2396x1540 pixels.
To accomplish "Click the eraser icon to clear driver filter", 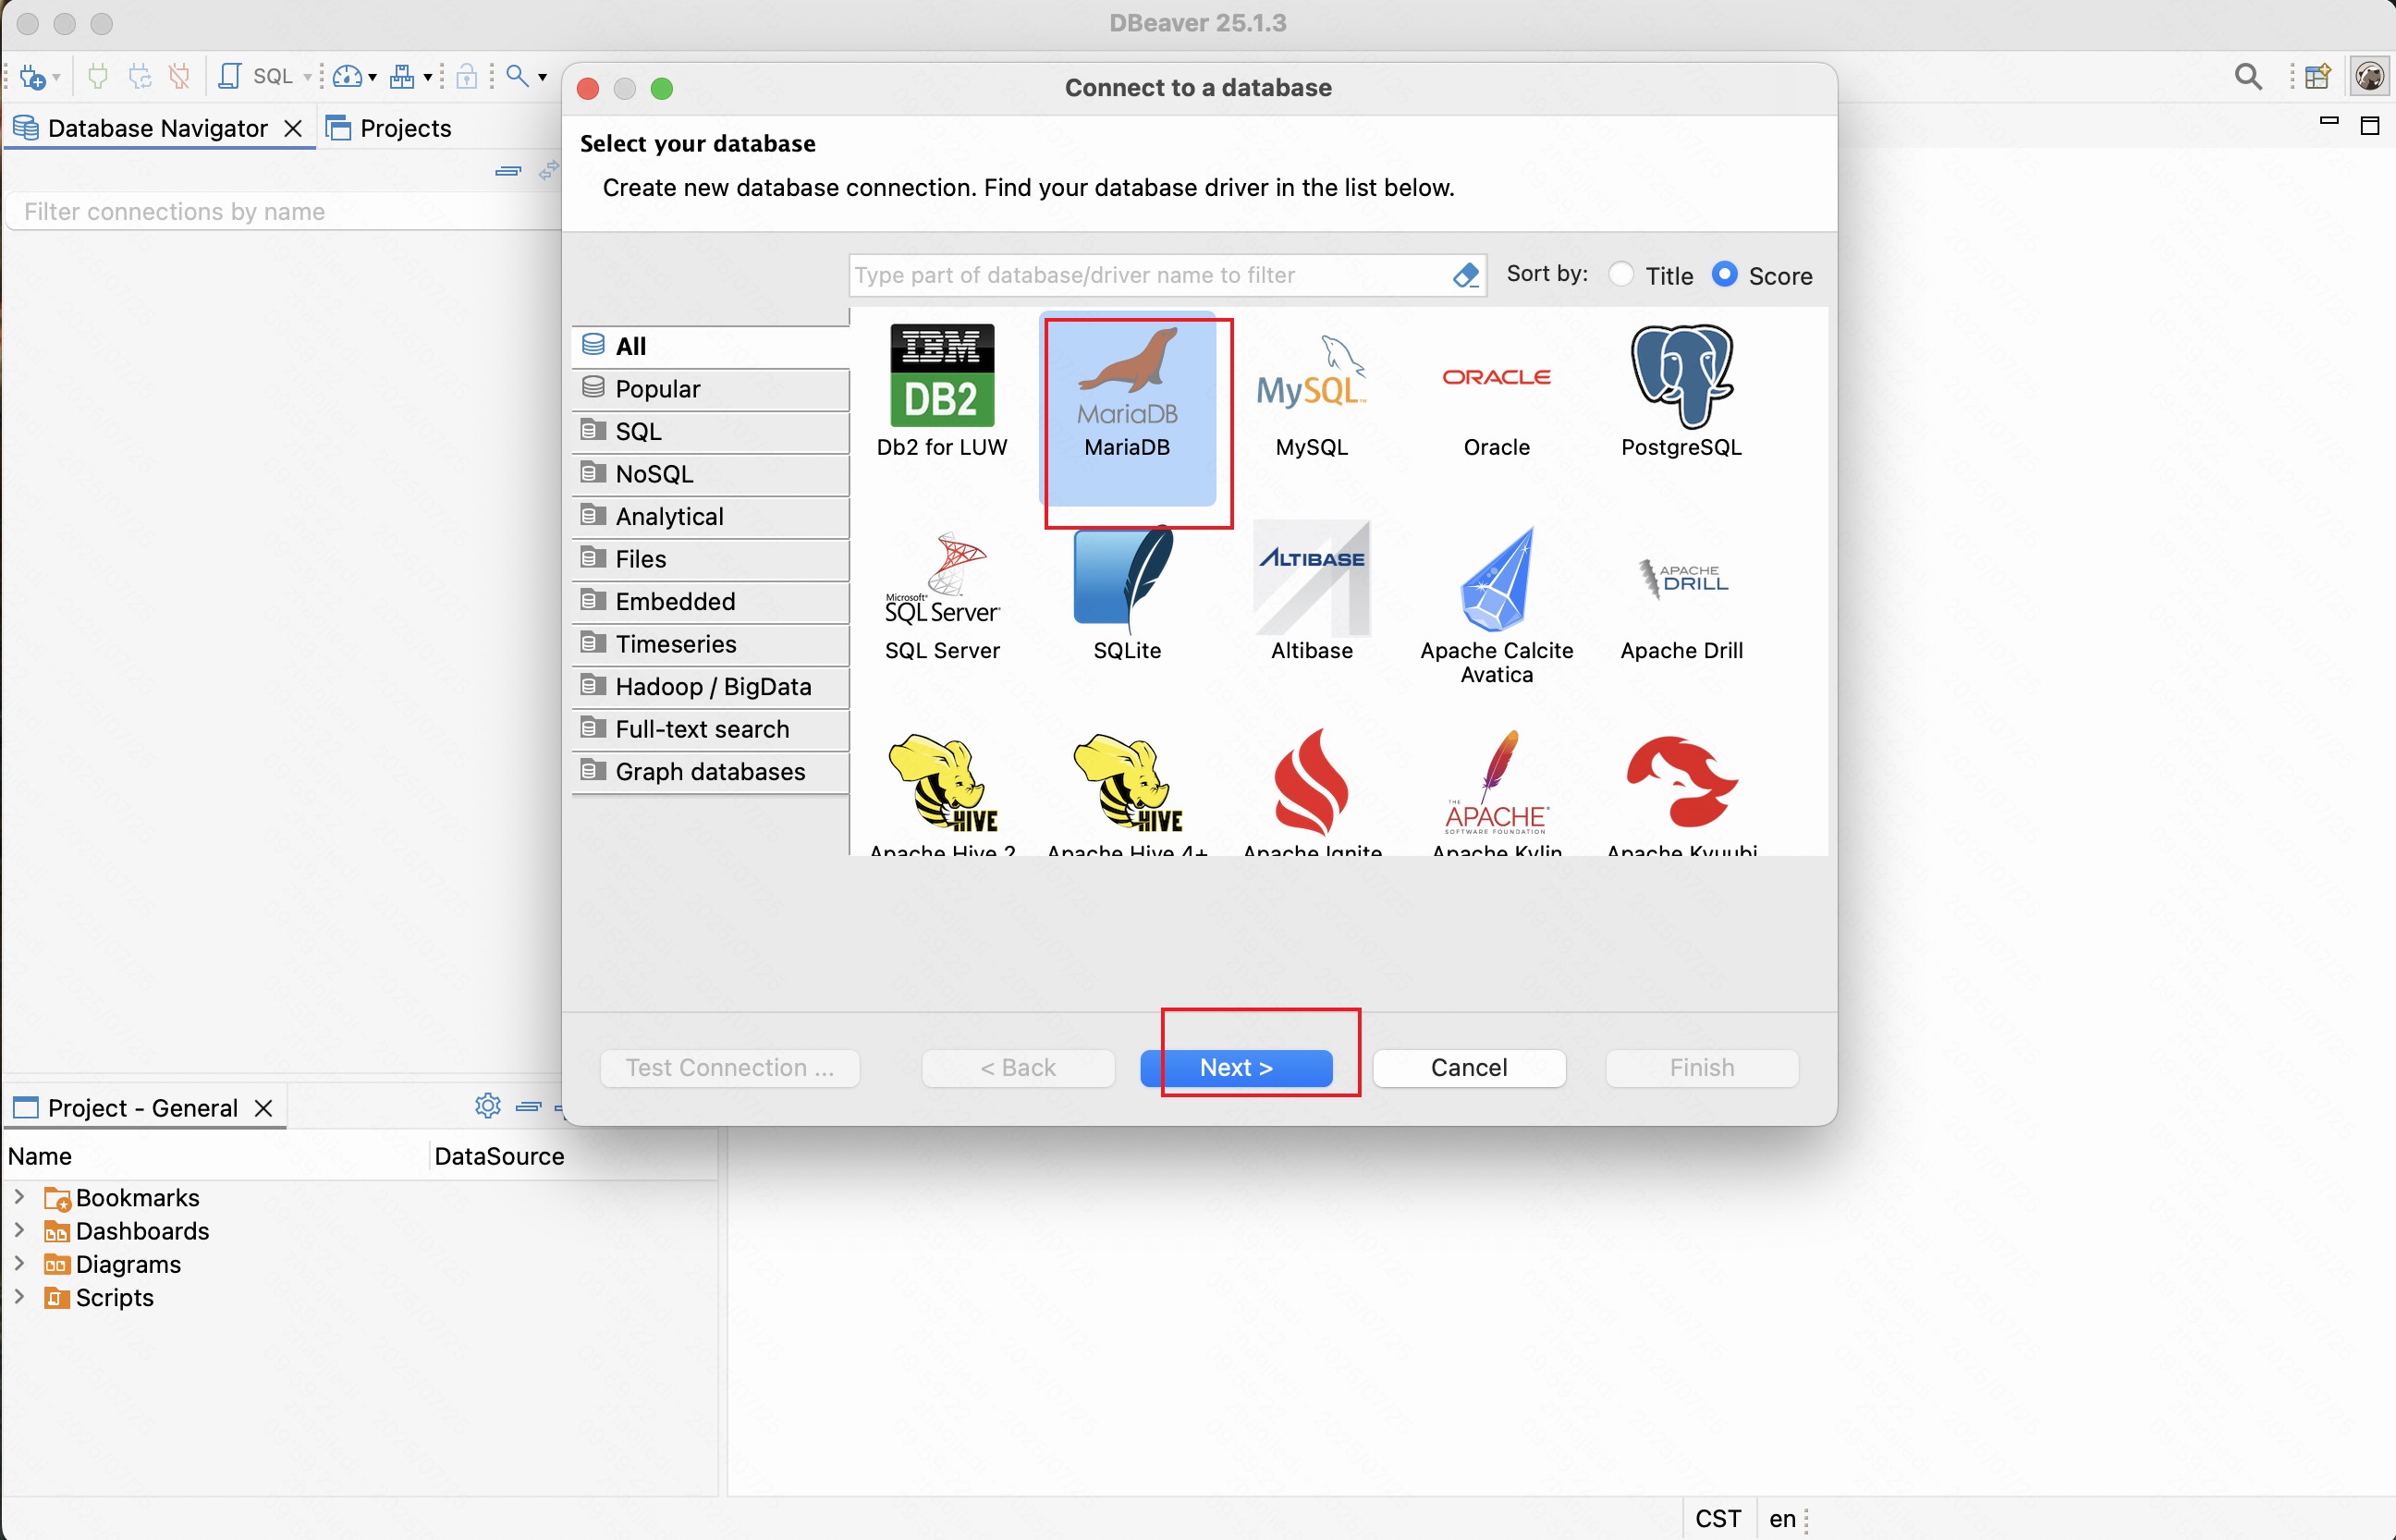I will 1465,275.
